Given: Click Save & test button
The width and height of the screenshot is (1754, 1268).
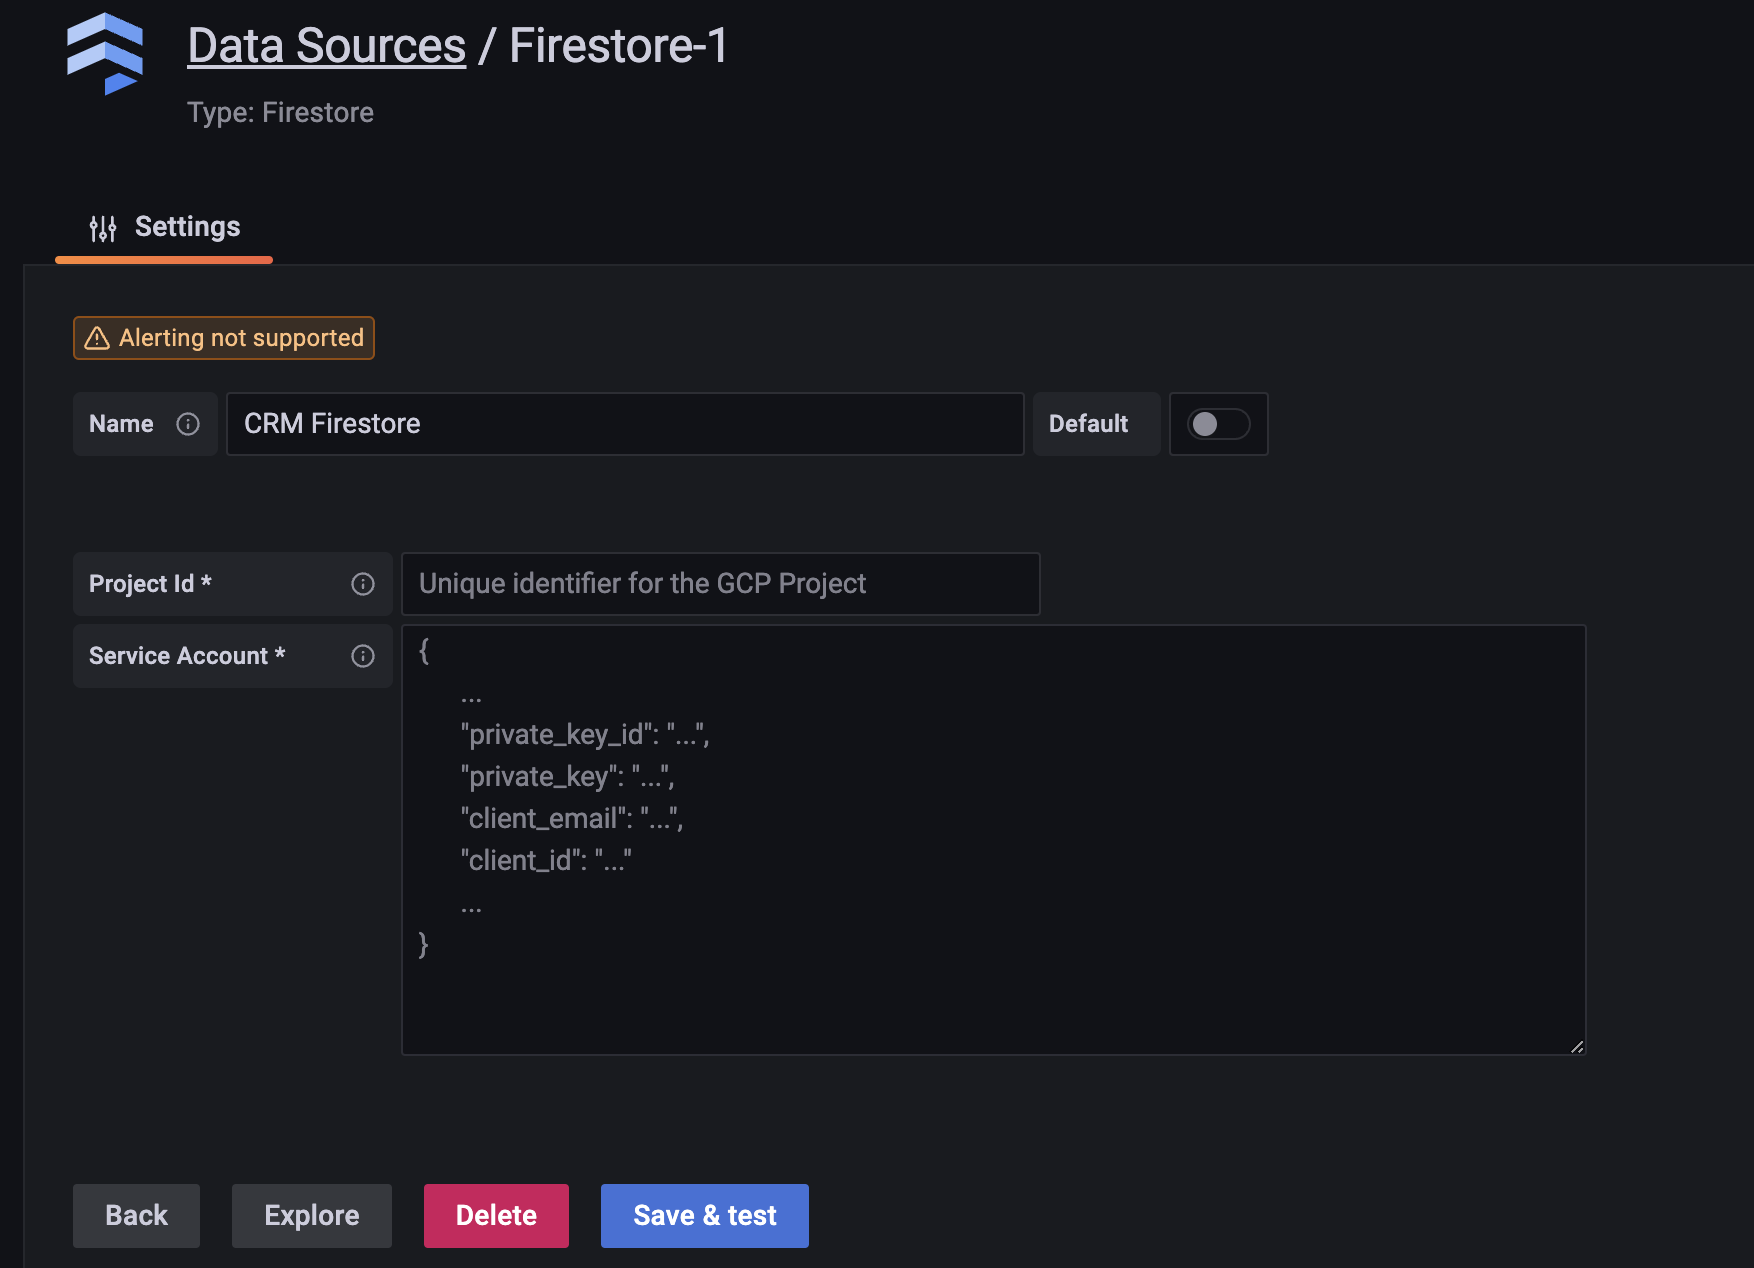Looking at the screenshot, I should pos(705,1216).
